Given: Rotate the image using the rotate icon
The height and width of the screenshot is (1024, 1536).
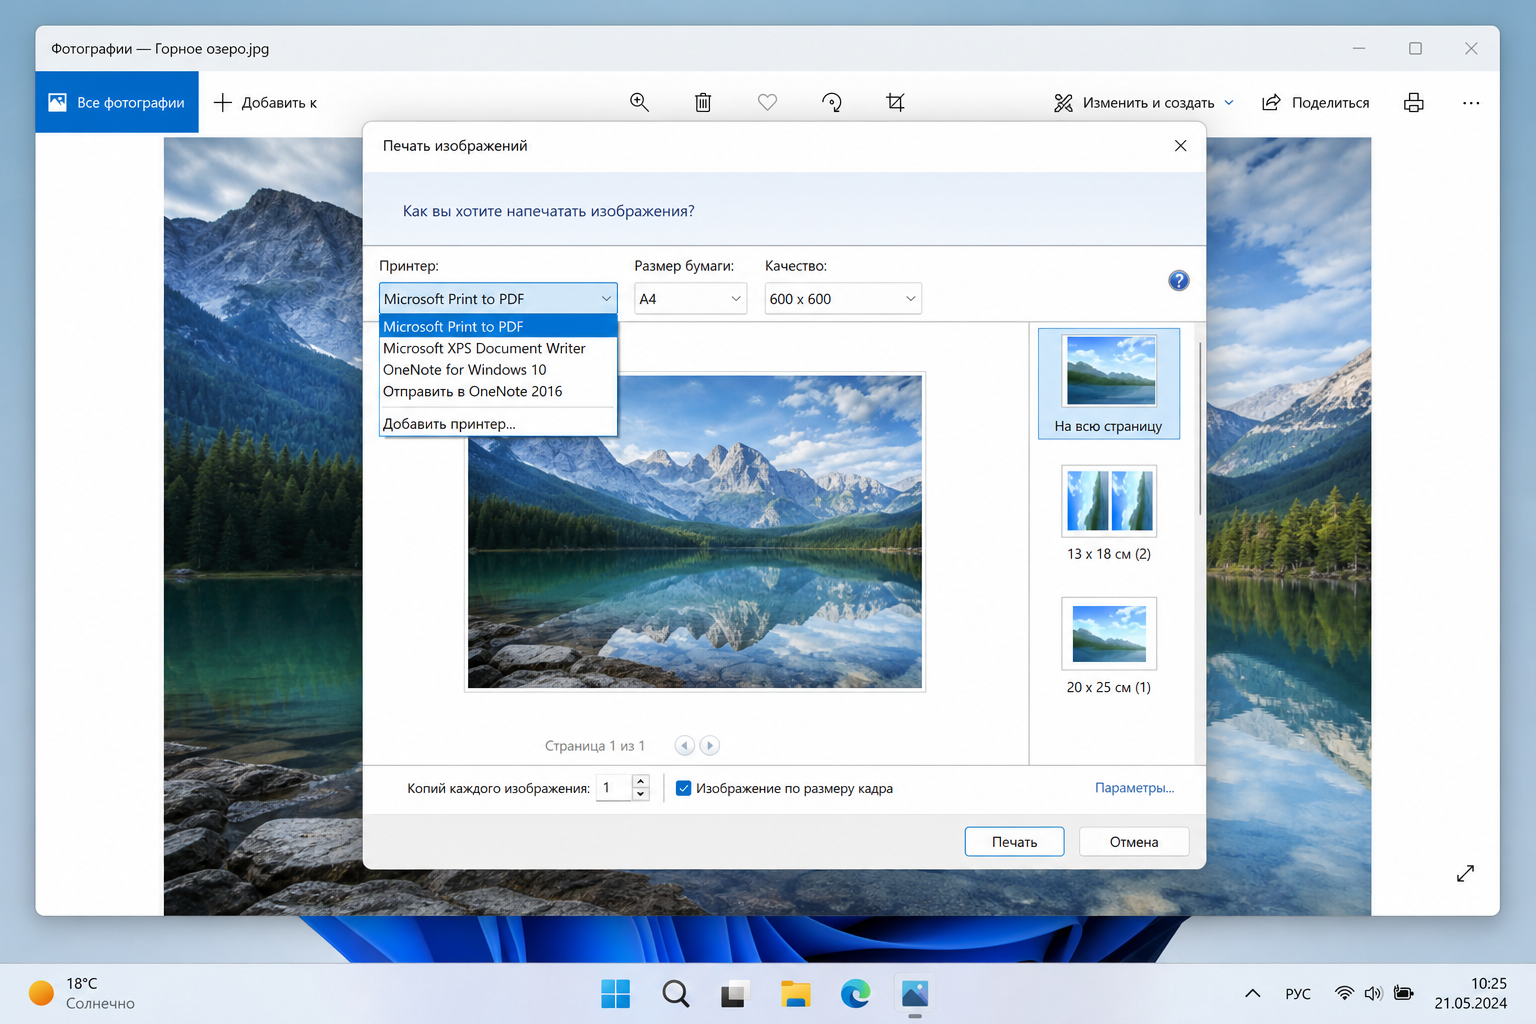Looking at the screenshot, I should pyautogui.click(x=832, y=102).
